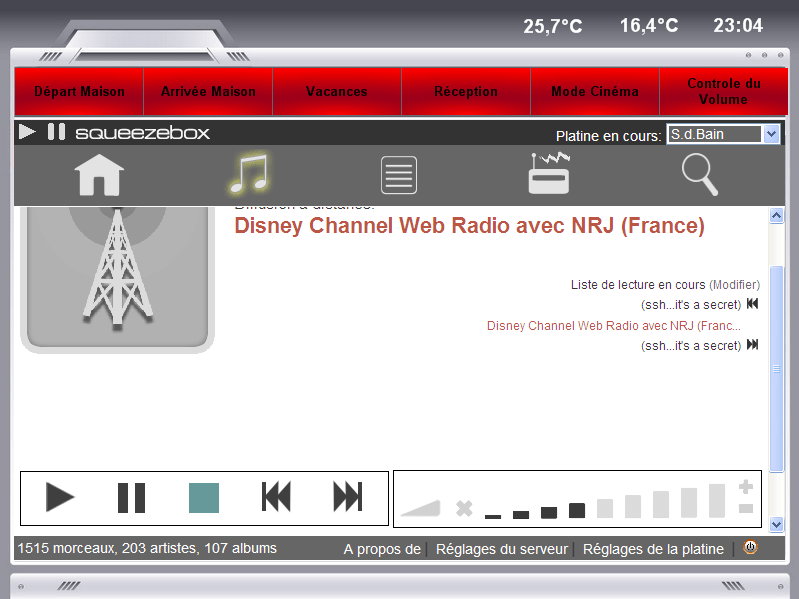The image size is (799, 599).
Task: Click next icon beside second secret entry
Action: (x=753, y=345)
